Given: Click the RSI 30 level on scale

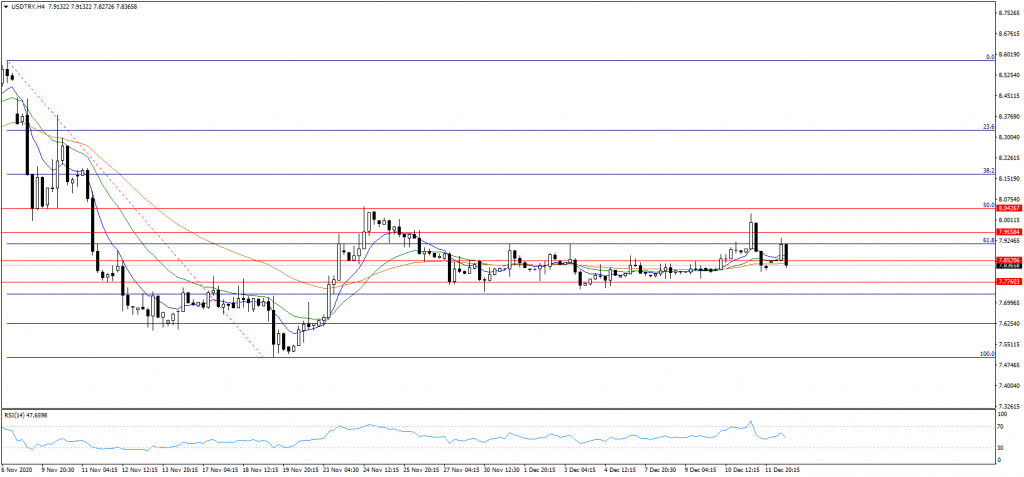Looking at the screenshot, I should 1002,447.
